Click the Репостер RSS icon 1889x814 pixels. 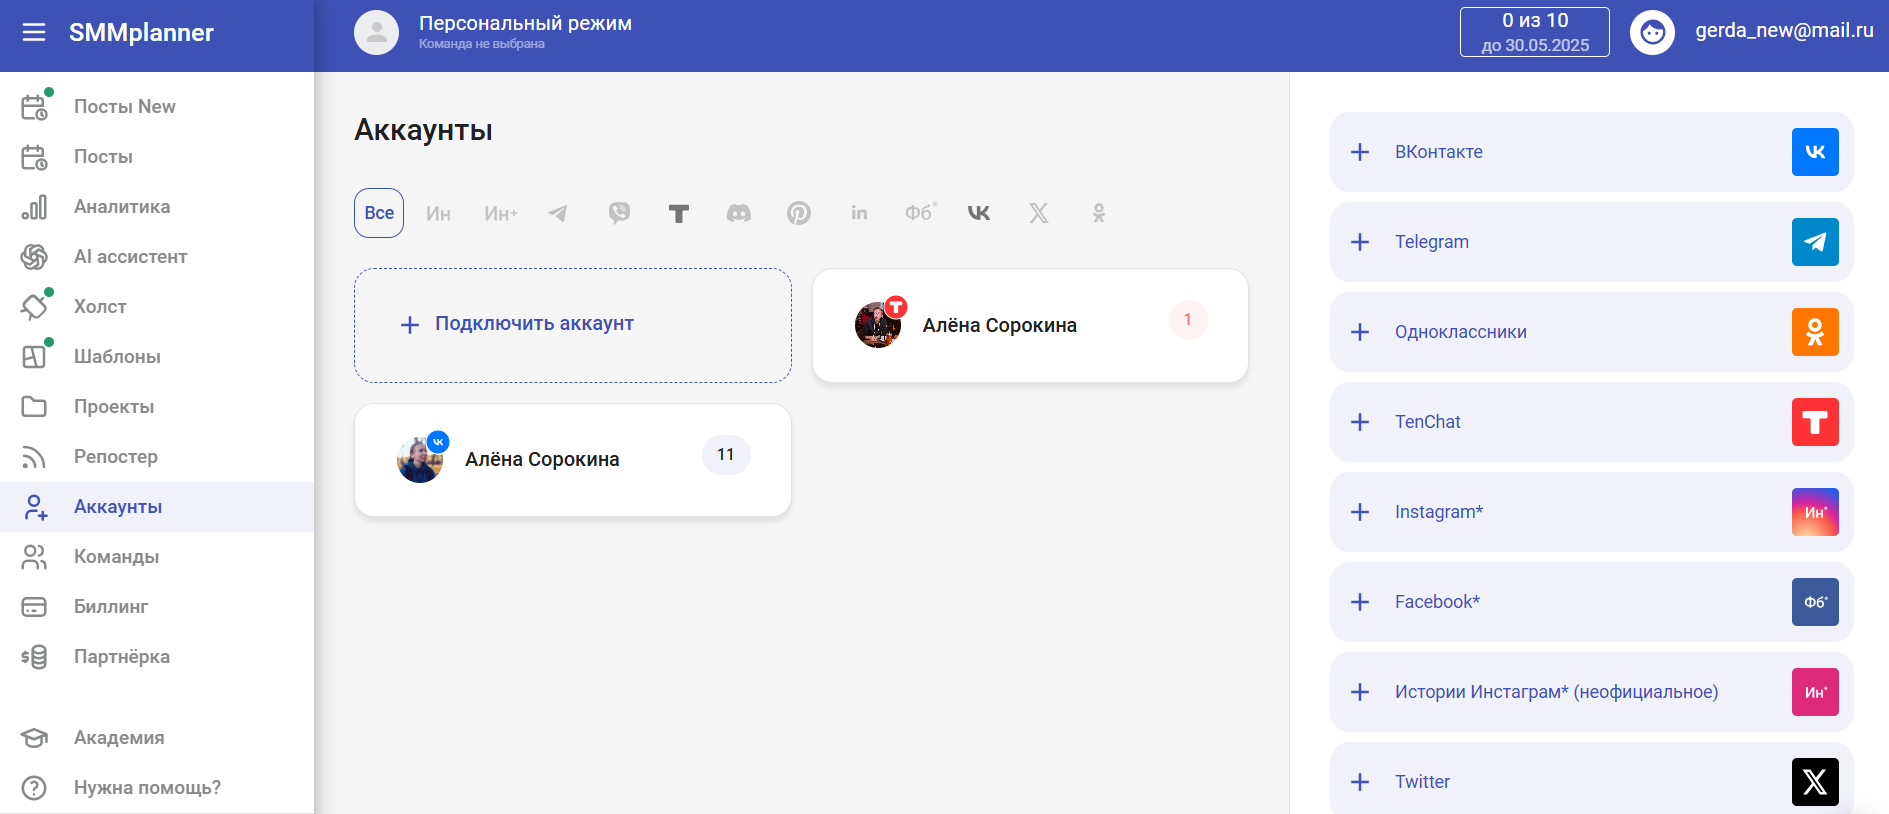[34, 457]
